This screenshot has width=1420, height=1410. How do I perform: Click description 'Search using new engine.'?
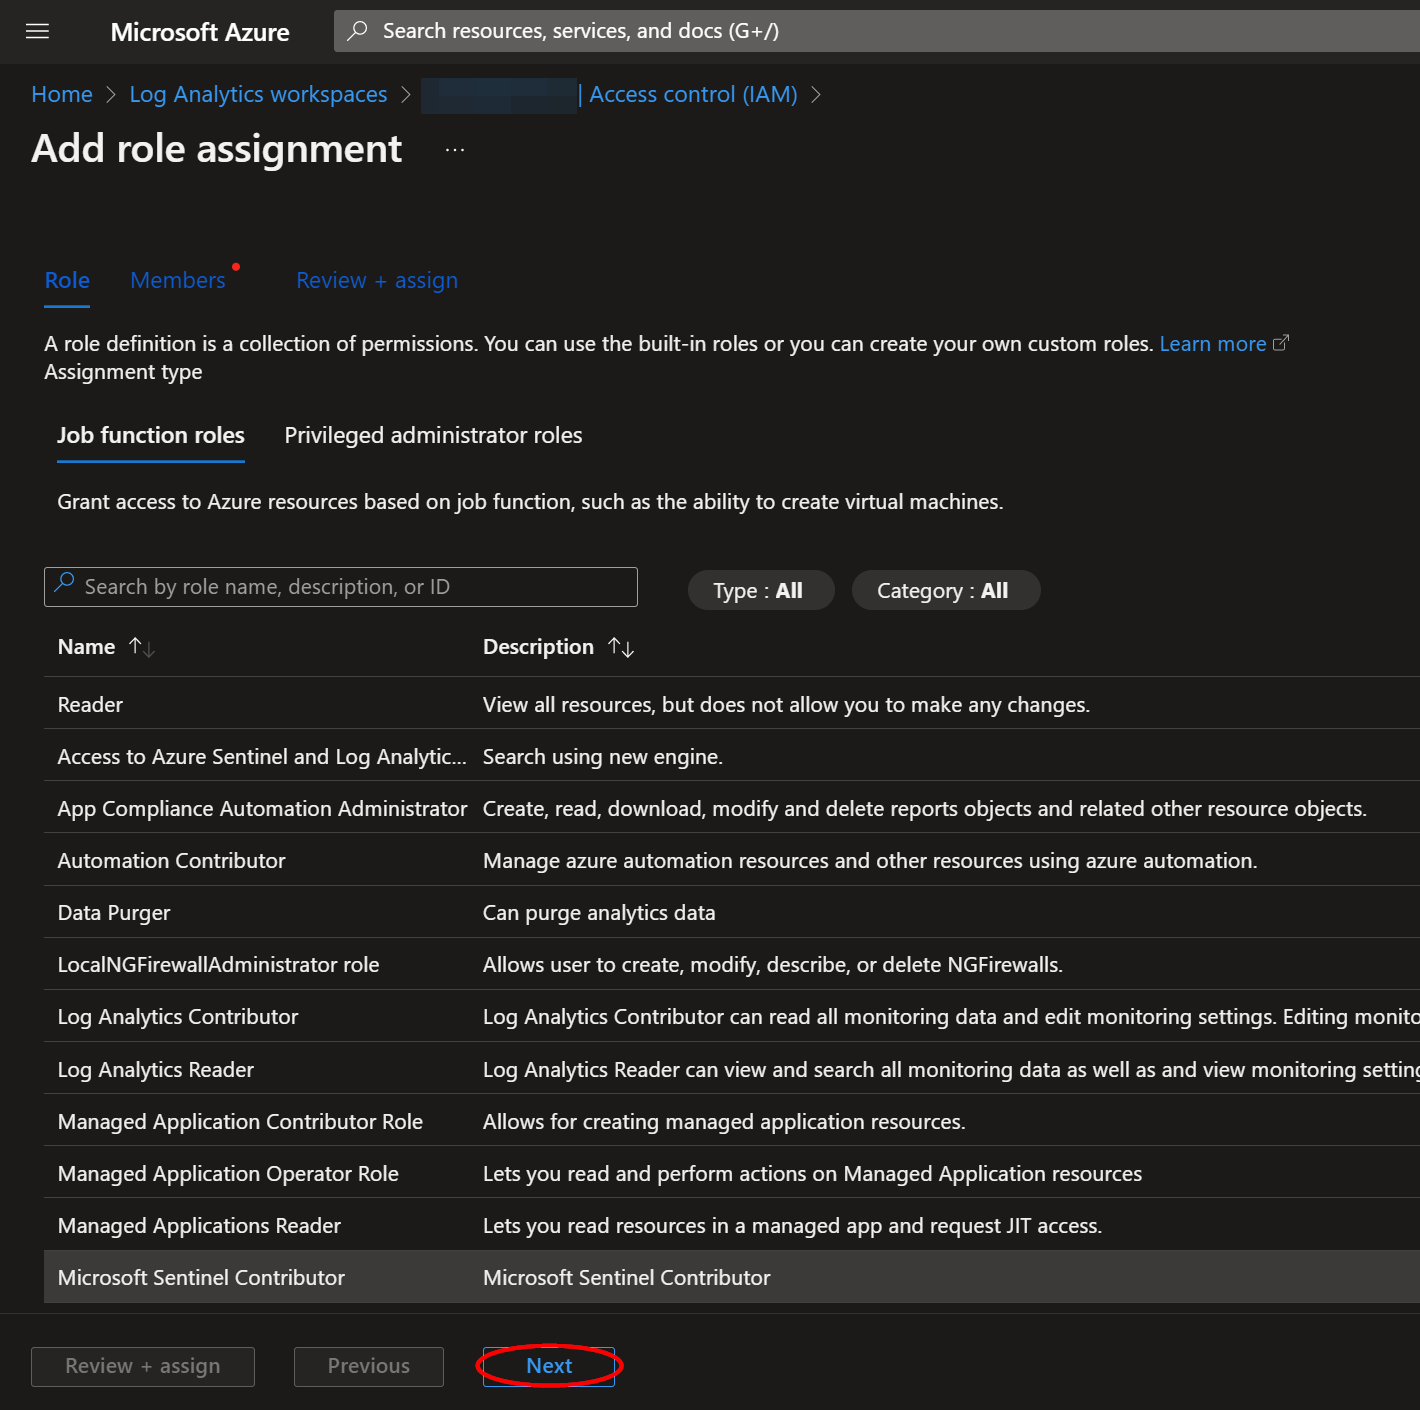pos(603,756)
